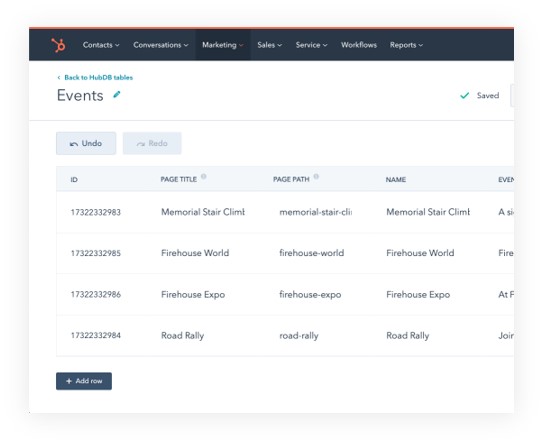The width and height of the screenshot is (543, 444).
Task: Select ID cell 17322332985
Action: [96, 253]
